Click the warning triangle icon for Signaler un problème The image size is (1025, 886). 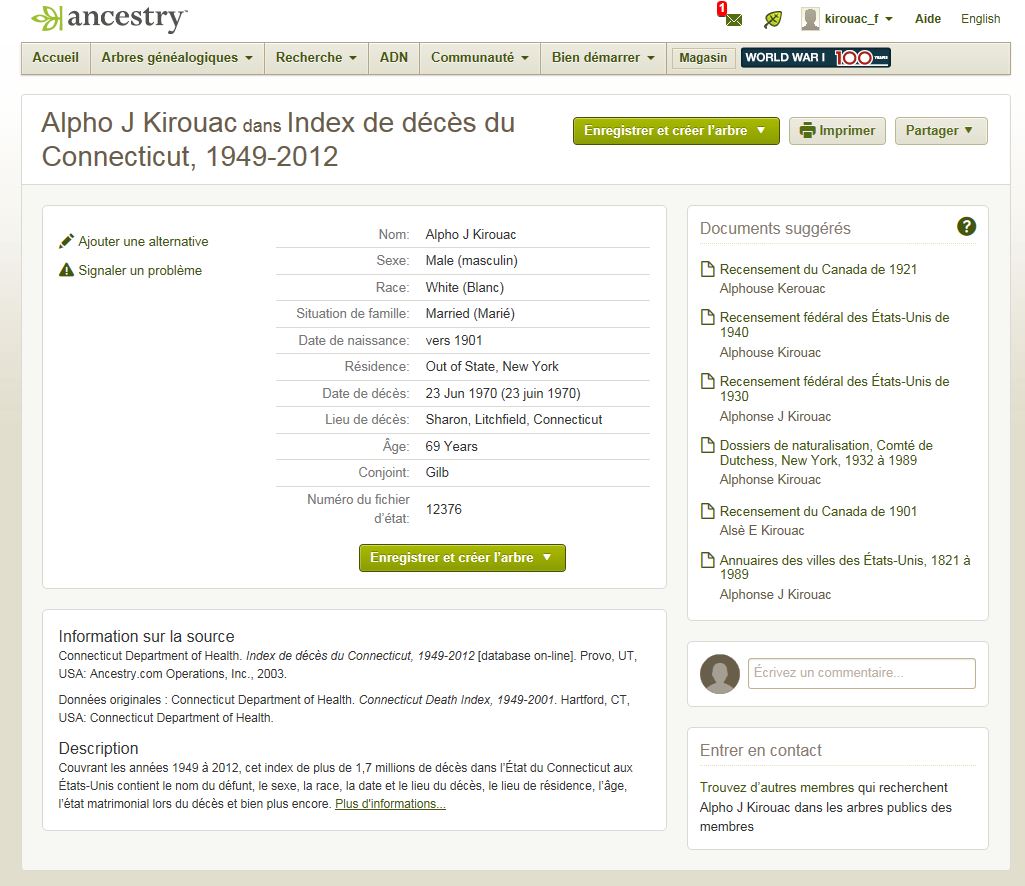(x=66, y=270)
